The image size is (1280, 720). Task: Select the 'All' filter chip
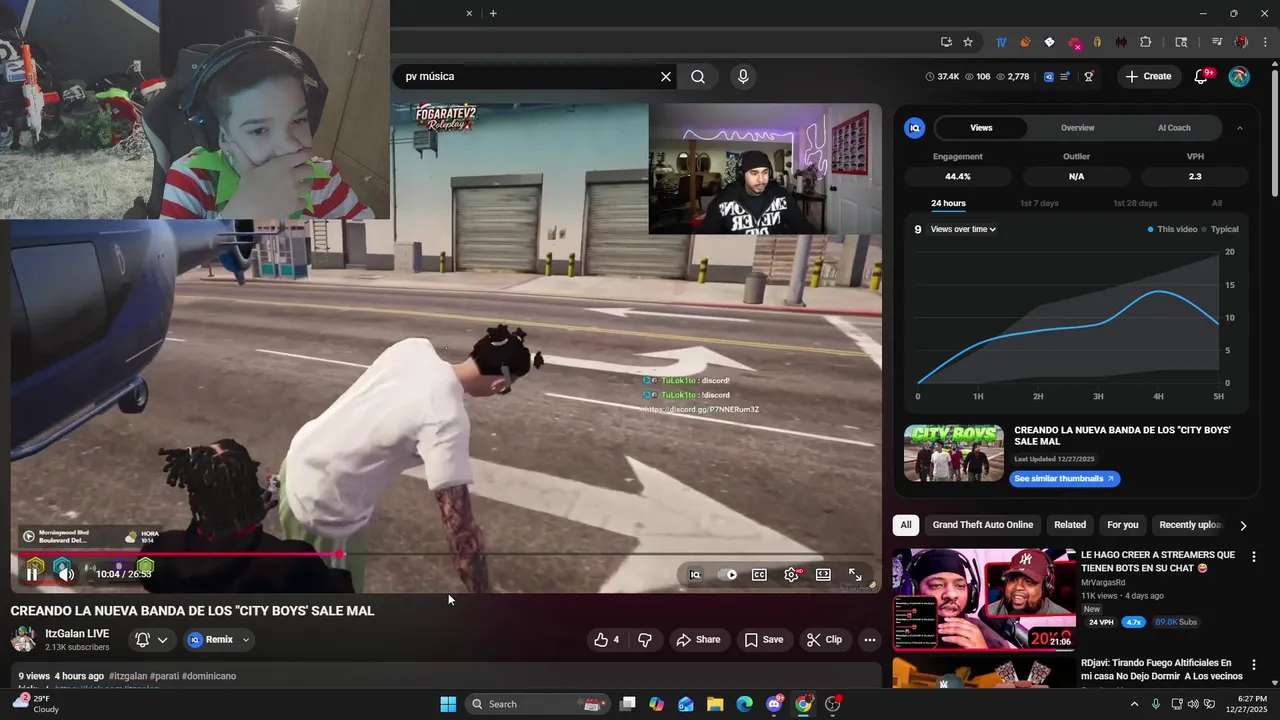pos(906,525)
